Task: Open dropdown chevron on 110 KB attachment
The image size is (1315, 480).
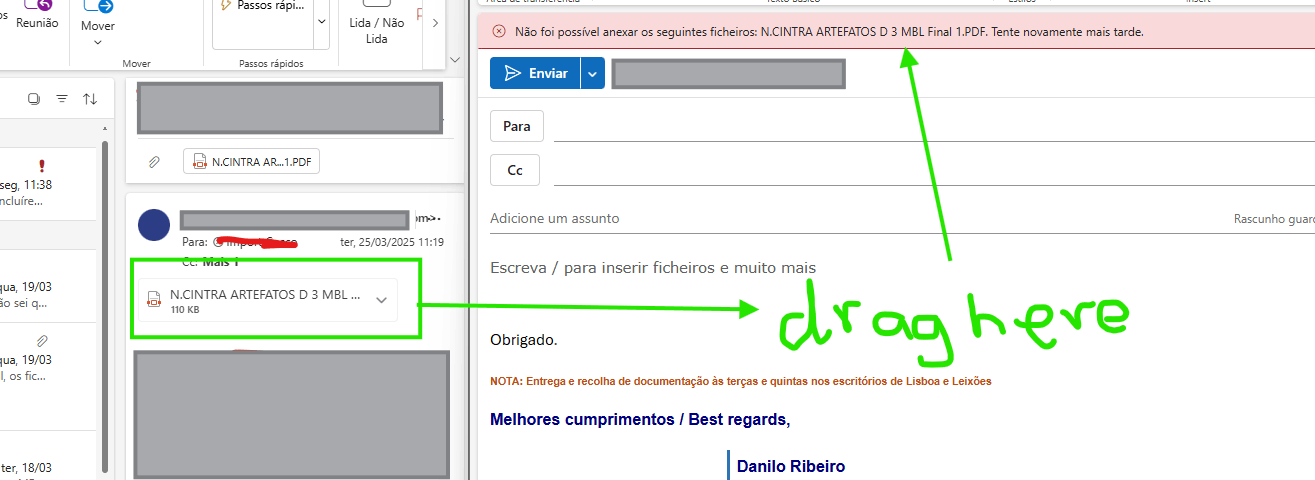Action: click(381, 300)
